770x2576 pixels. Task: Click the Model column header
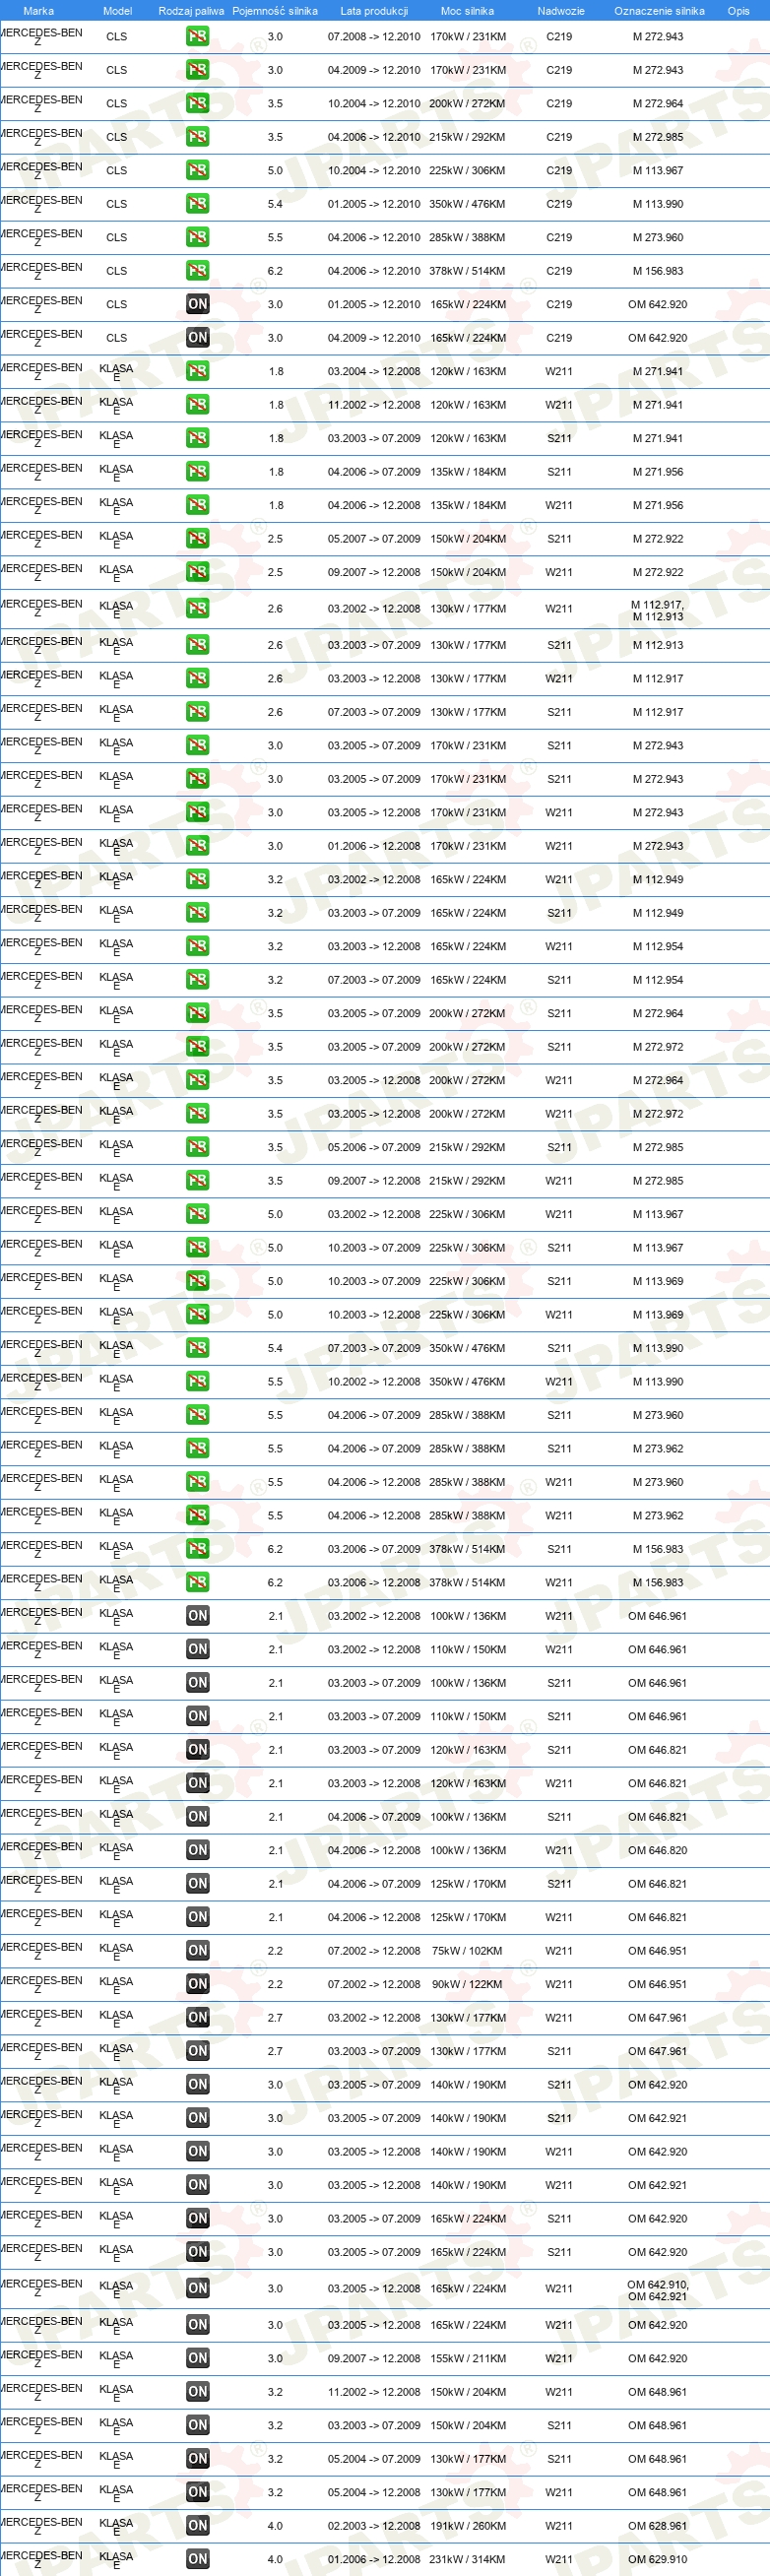tap(118, 11)
